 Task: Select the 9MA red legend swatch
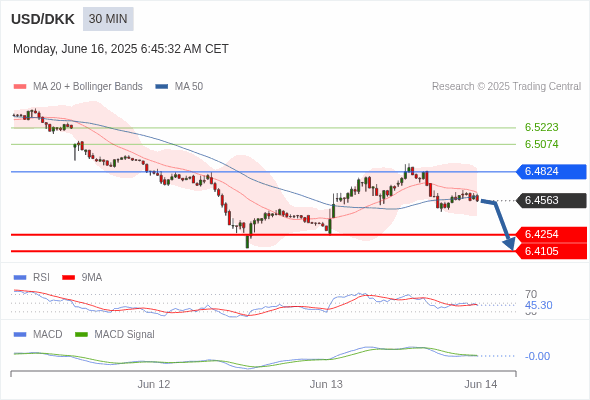pyautogui.click(x=68, y=278)
